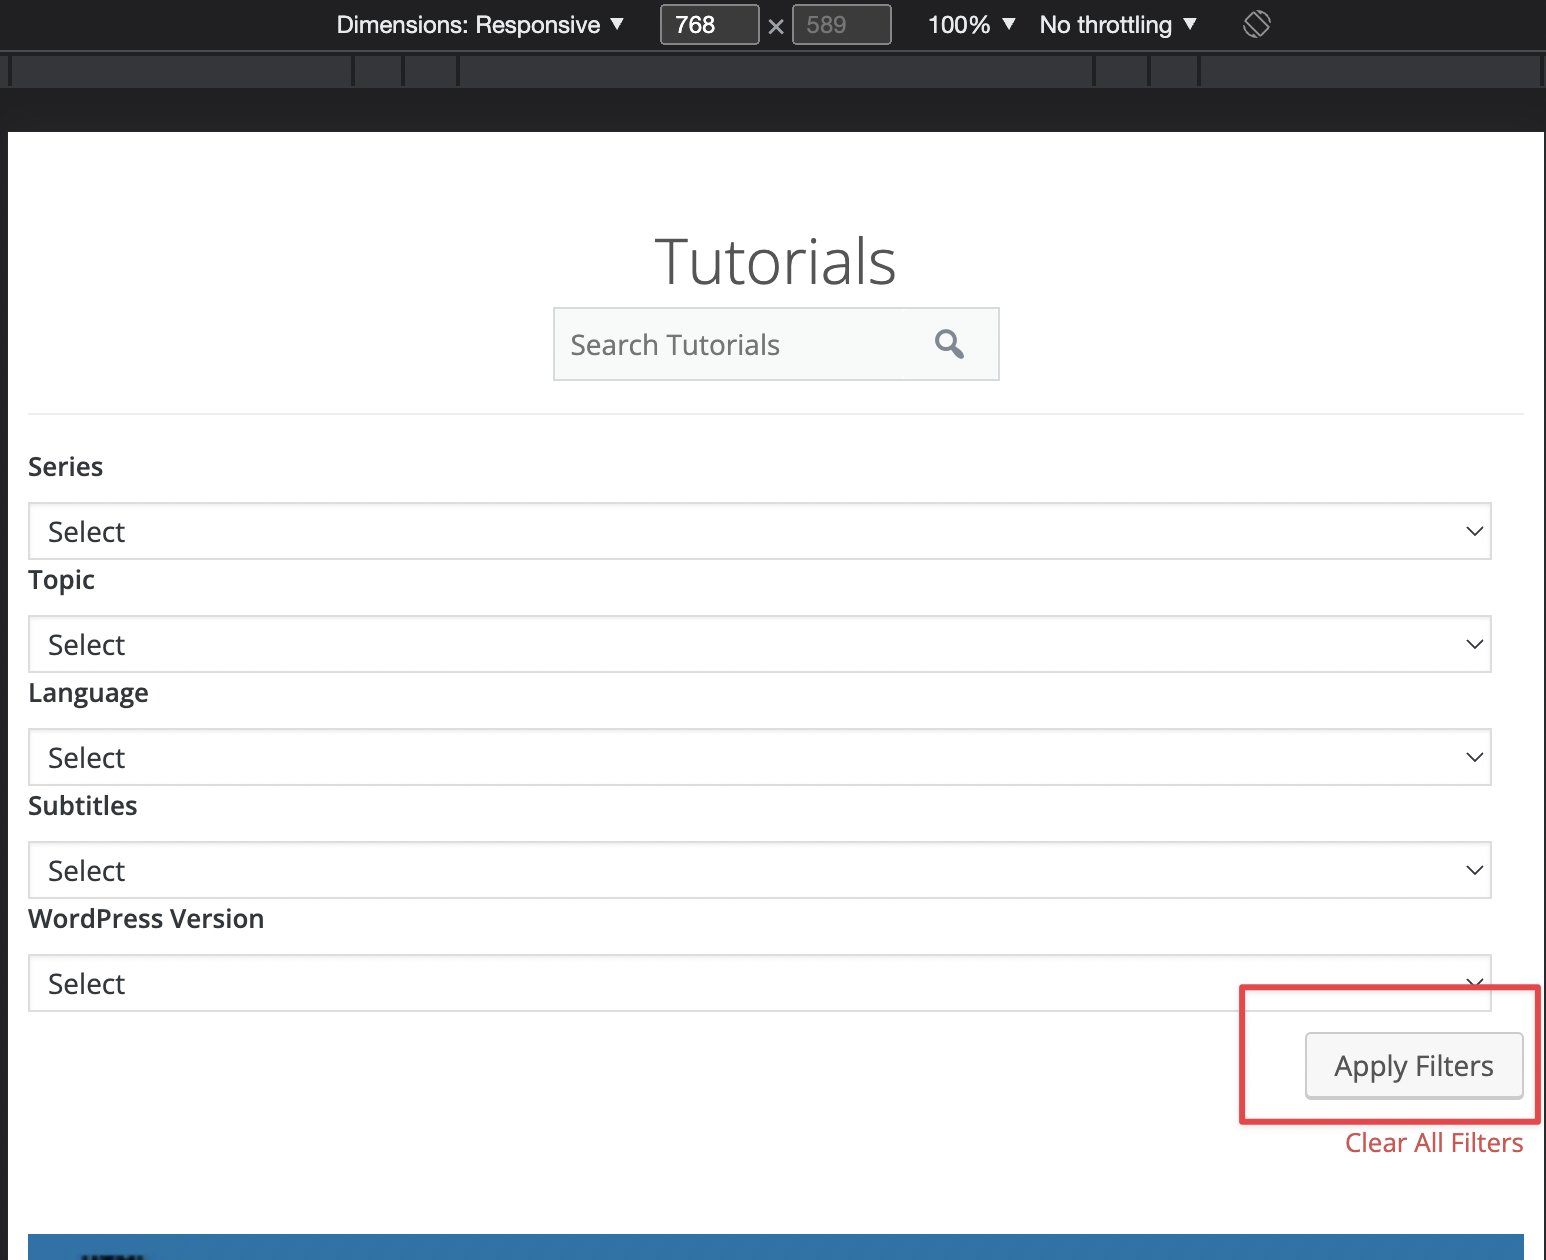
Task: Click the Language filter label
Action: (88, 693)
